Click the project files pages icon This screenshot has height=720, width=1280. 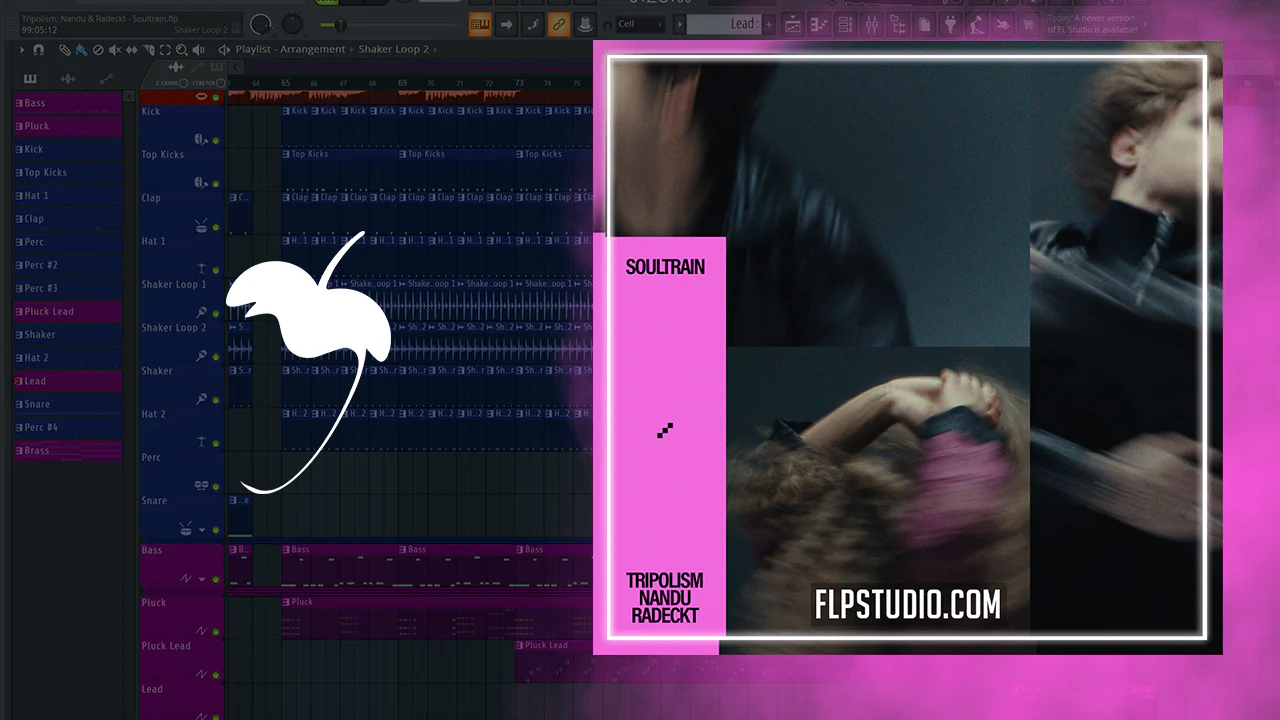(923, 24)
